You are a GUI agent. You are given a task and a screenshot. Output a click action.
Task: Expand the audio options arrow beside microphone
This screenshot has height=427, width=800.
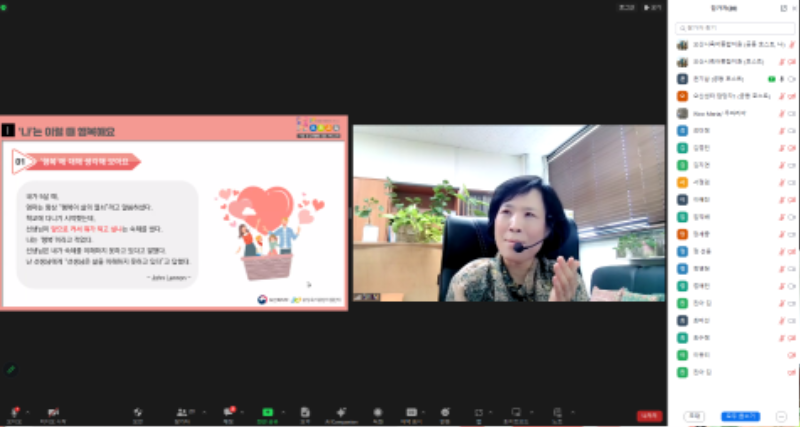coord(27,408)
